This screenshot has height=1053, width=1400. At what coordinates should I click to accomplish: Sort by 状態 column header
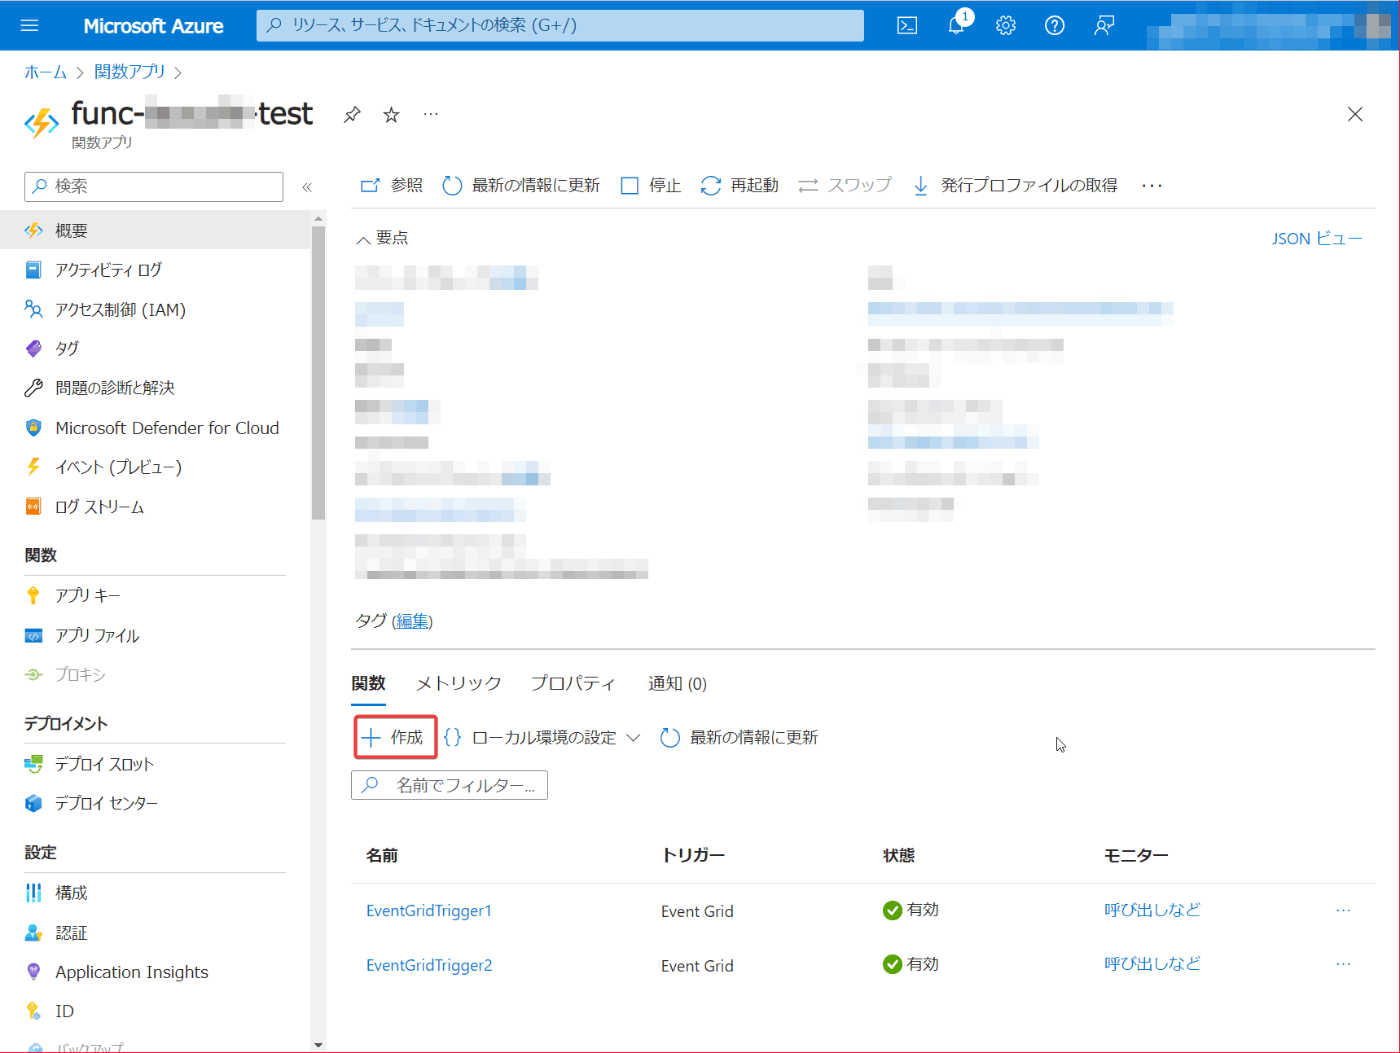(x=899, y=855)
